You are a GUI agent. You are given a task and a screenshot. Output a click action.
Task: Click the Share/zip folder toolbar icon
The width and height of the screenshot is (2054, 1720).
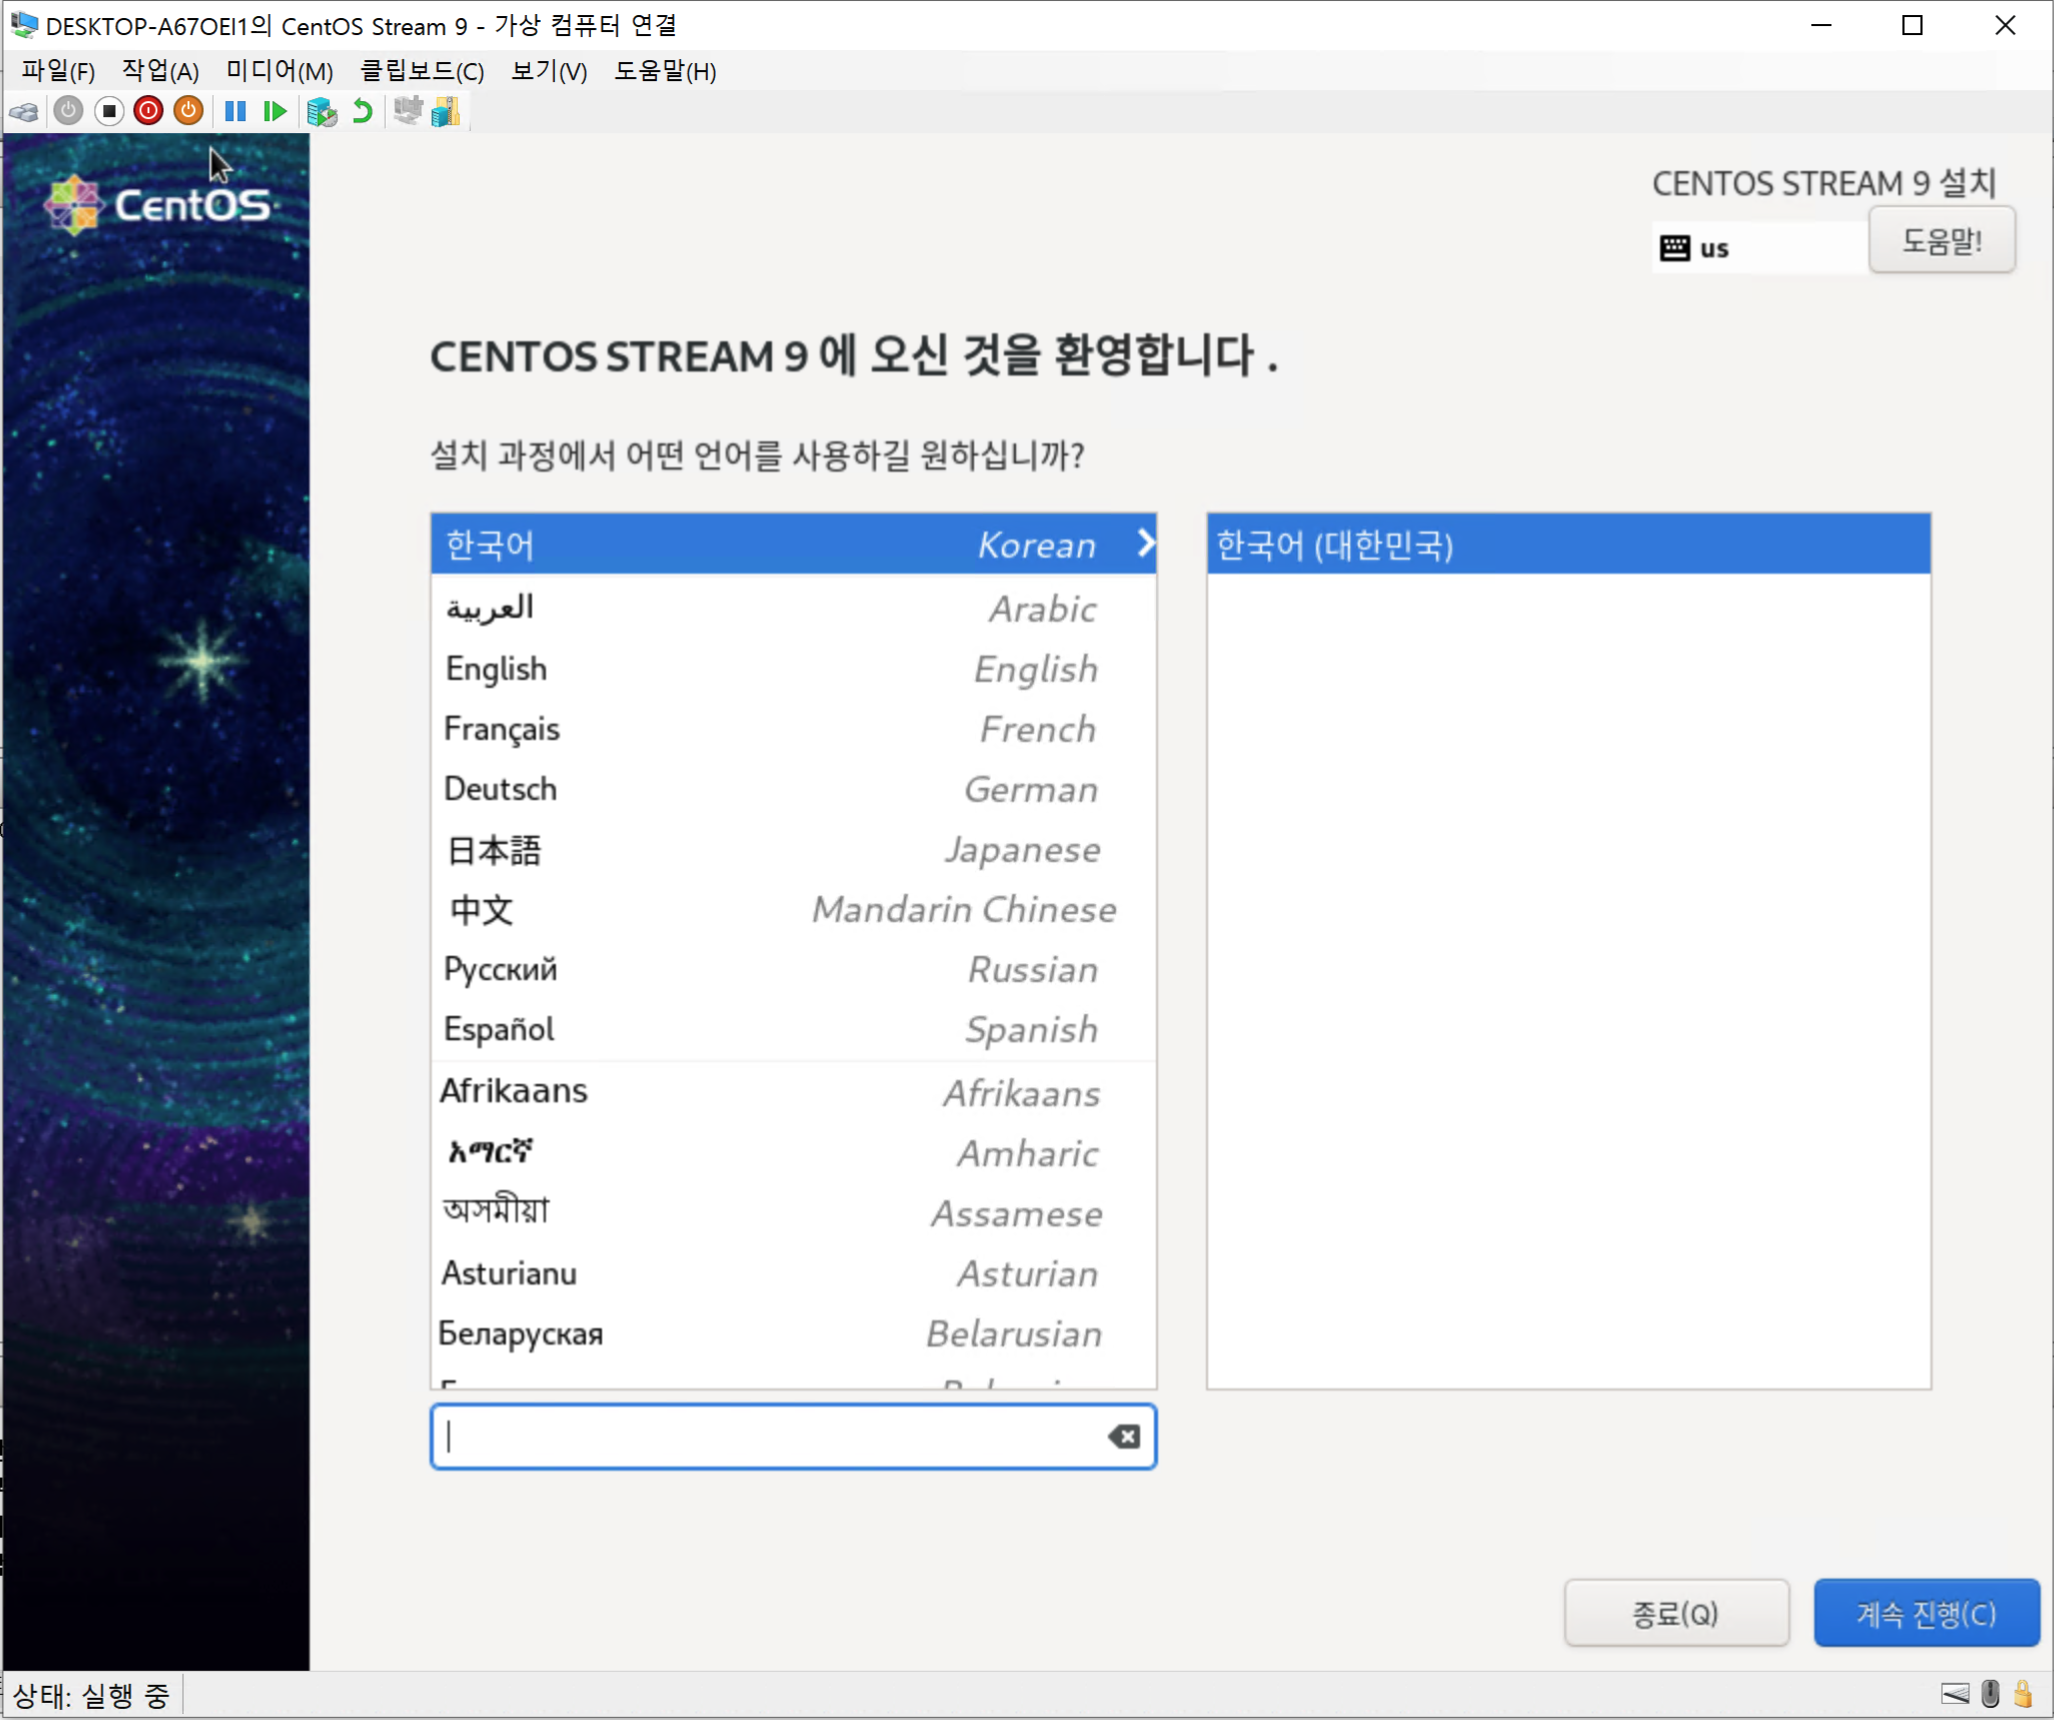tap(446, 111)
